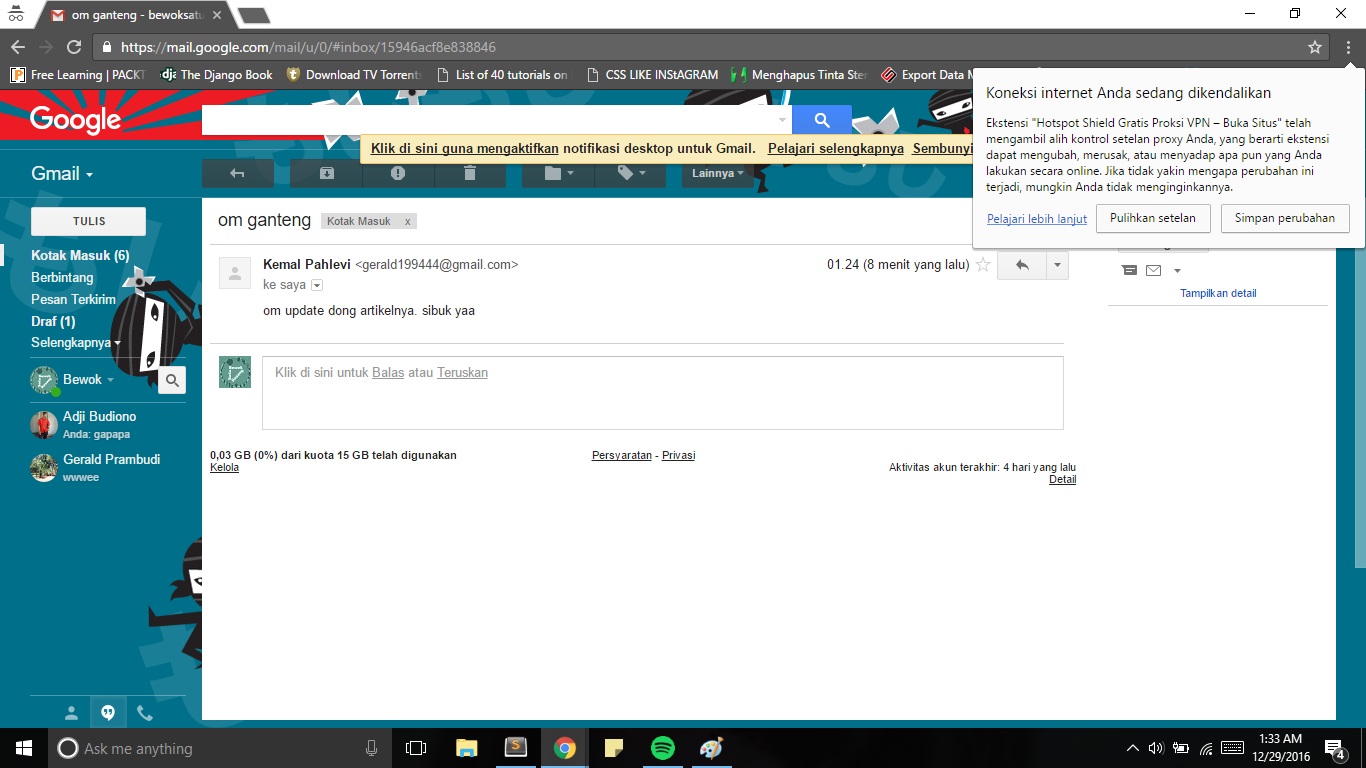Open the Move to folder menu
This screenshot has width=1366, height=768.
(x=558, y=173)
